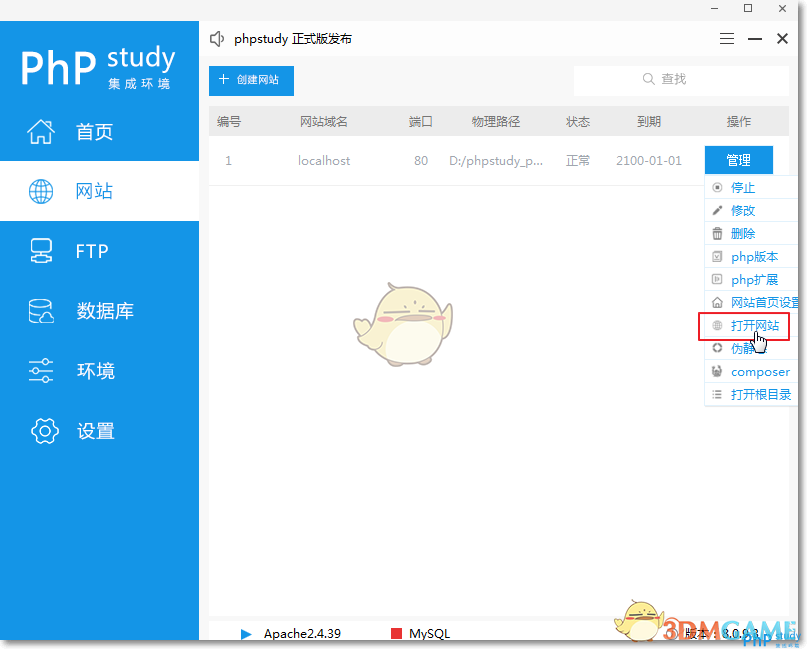Select 停止 to stop the localhost site

click(744, 187)
